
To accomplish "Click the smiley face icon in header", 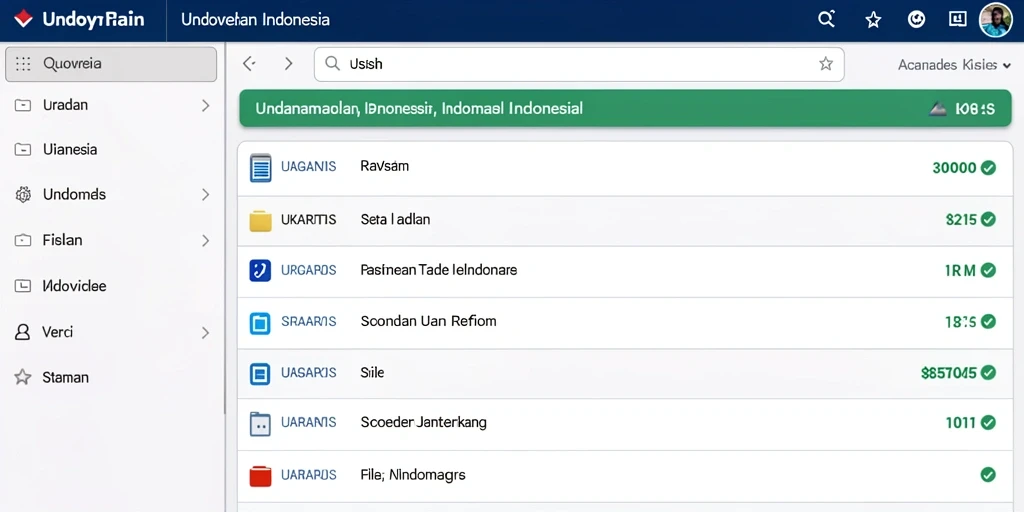I will (917, 20).
